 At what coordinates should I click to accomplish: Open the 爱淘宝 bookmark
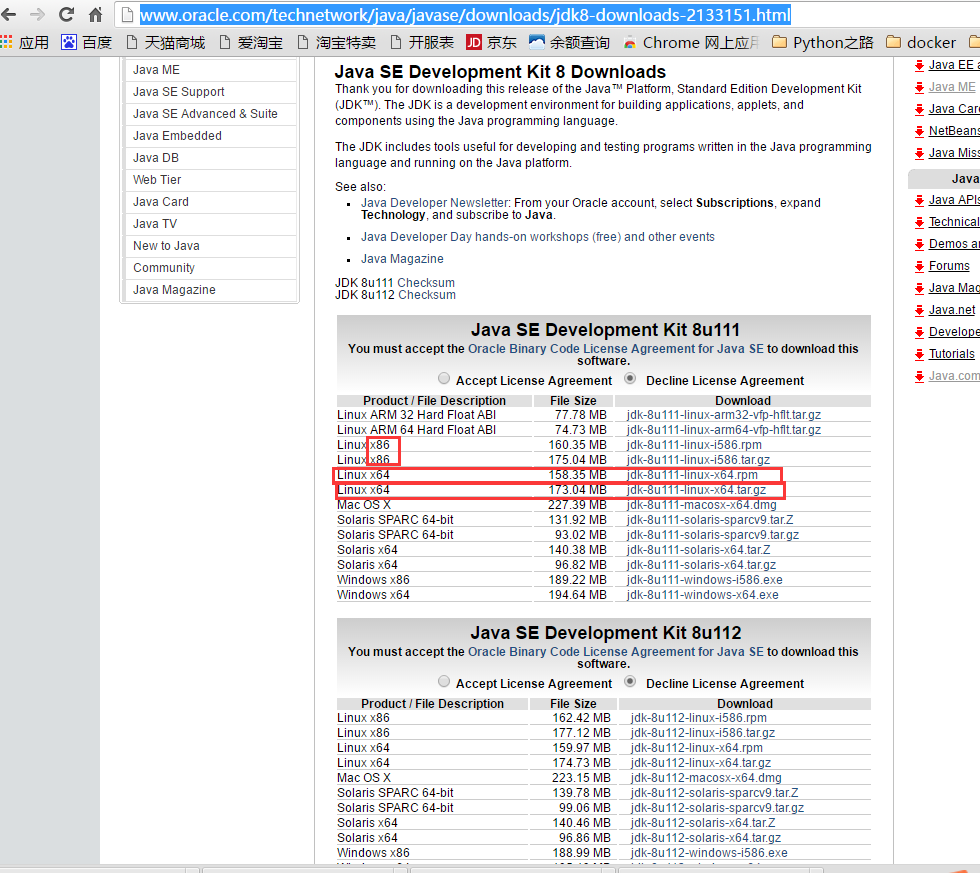pyautogui.click(x=251, y=42)
